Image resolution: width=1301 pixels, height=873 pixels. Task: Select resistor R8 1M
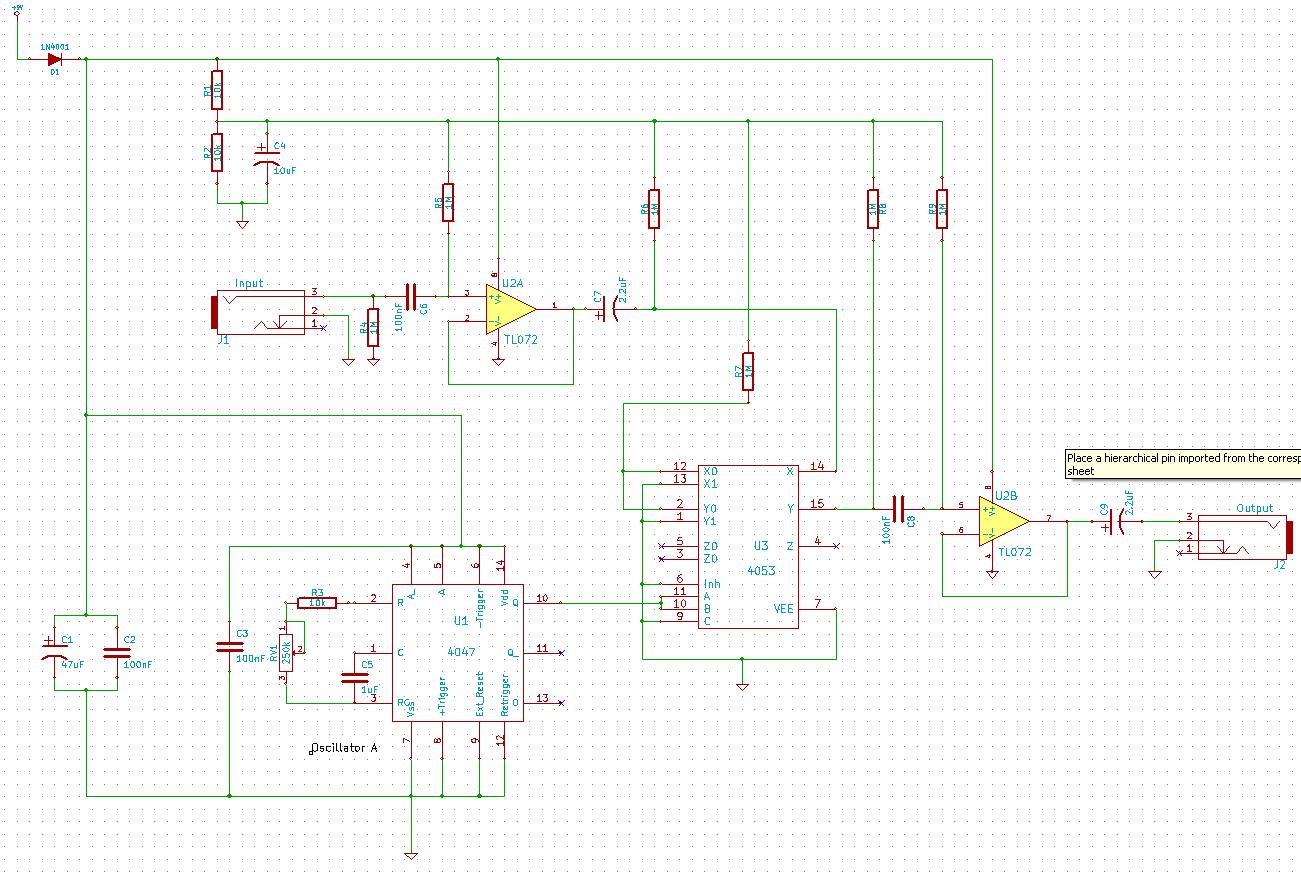(873, 209)
